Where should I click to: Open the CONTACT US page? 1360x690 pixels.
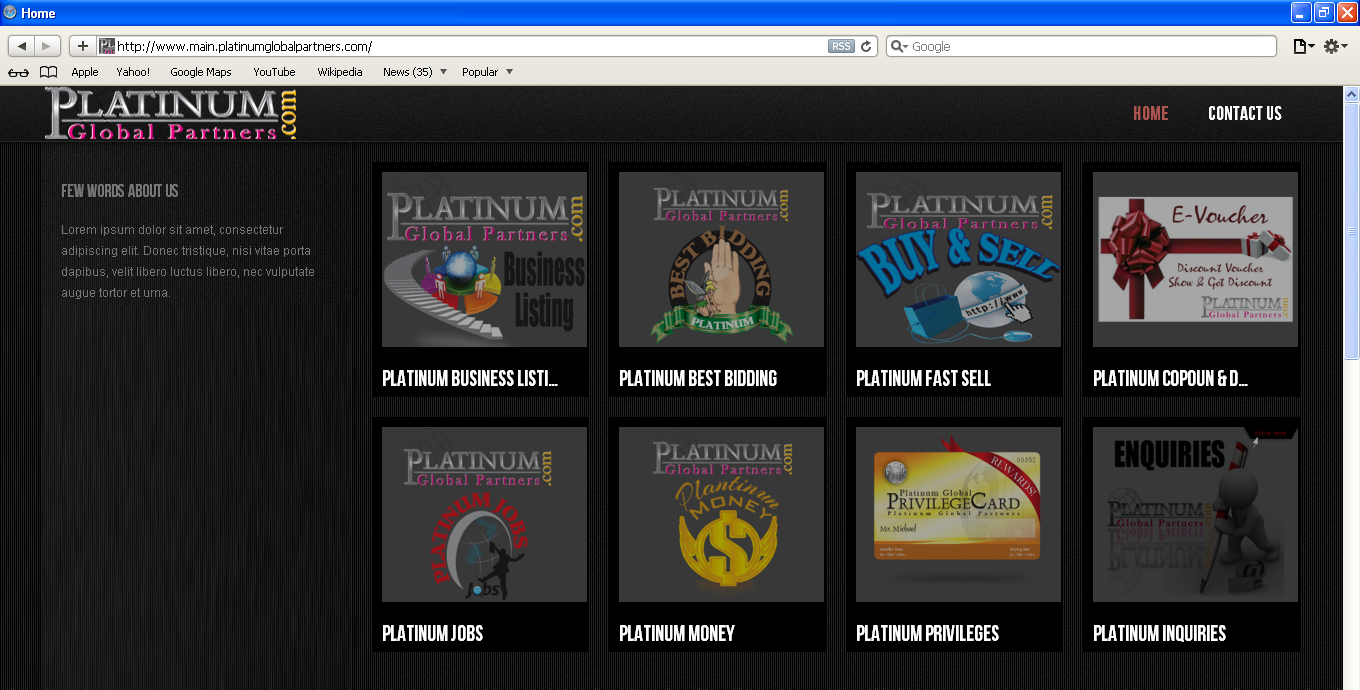click(1245, 113)
